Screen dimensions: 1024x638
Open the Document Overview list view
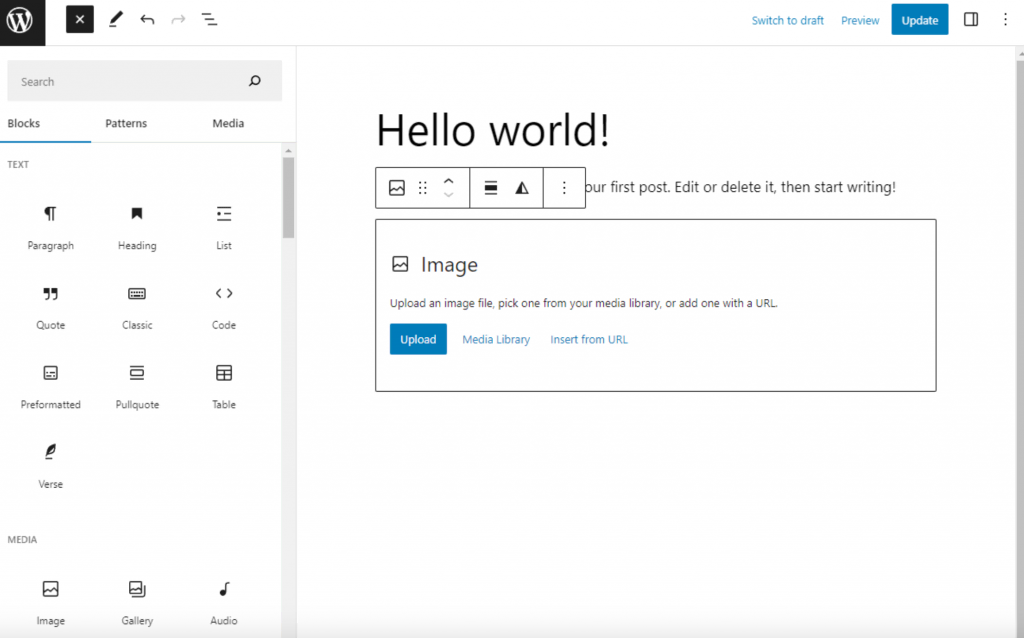tap(209, 20)
